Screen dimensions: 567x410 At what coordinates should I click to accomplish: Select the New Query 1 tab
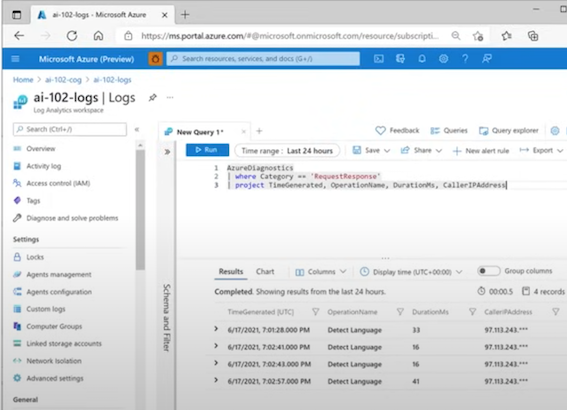pos(200,132)
